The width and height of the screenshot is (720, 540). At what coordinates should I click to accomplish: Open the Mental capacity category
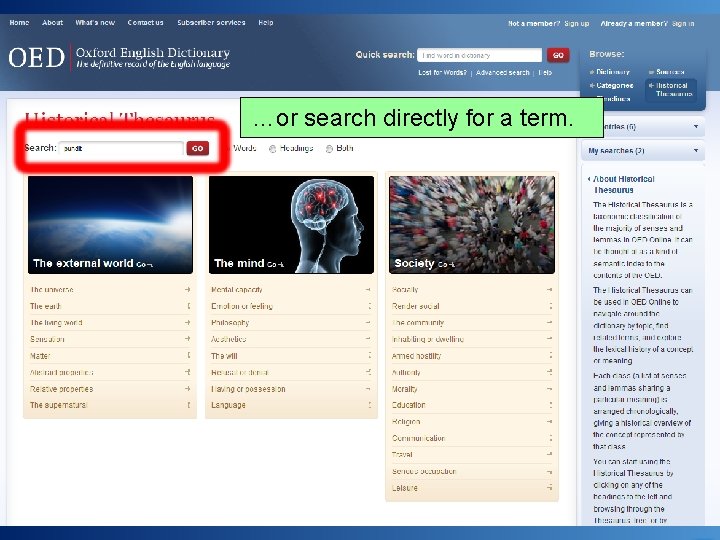coord(236,290)
